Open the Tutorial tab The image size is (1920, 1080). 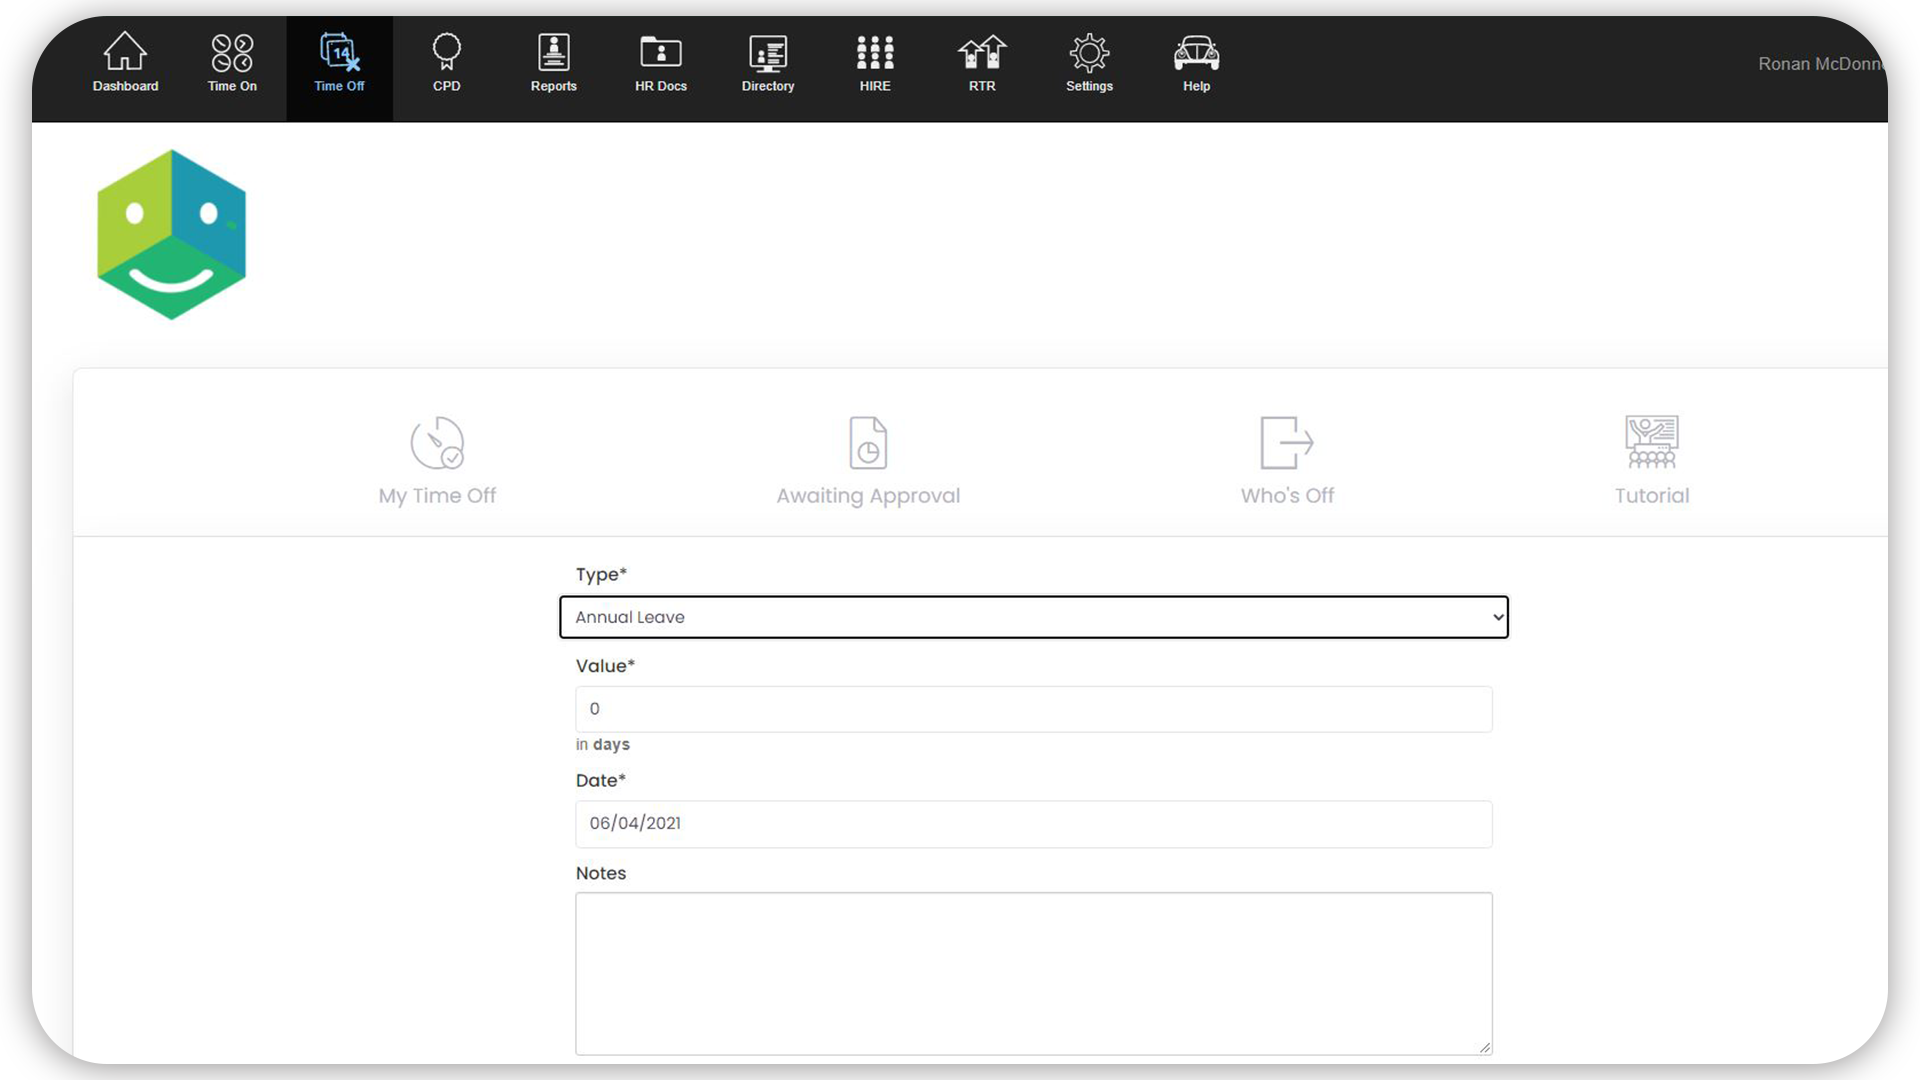(x=1651, y=461)
